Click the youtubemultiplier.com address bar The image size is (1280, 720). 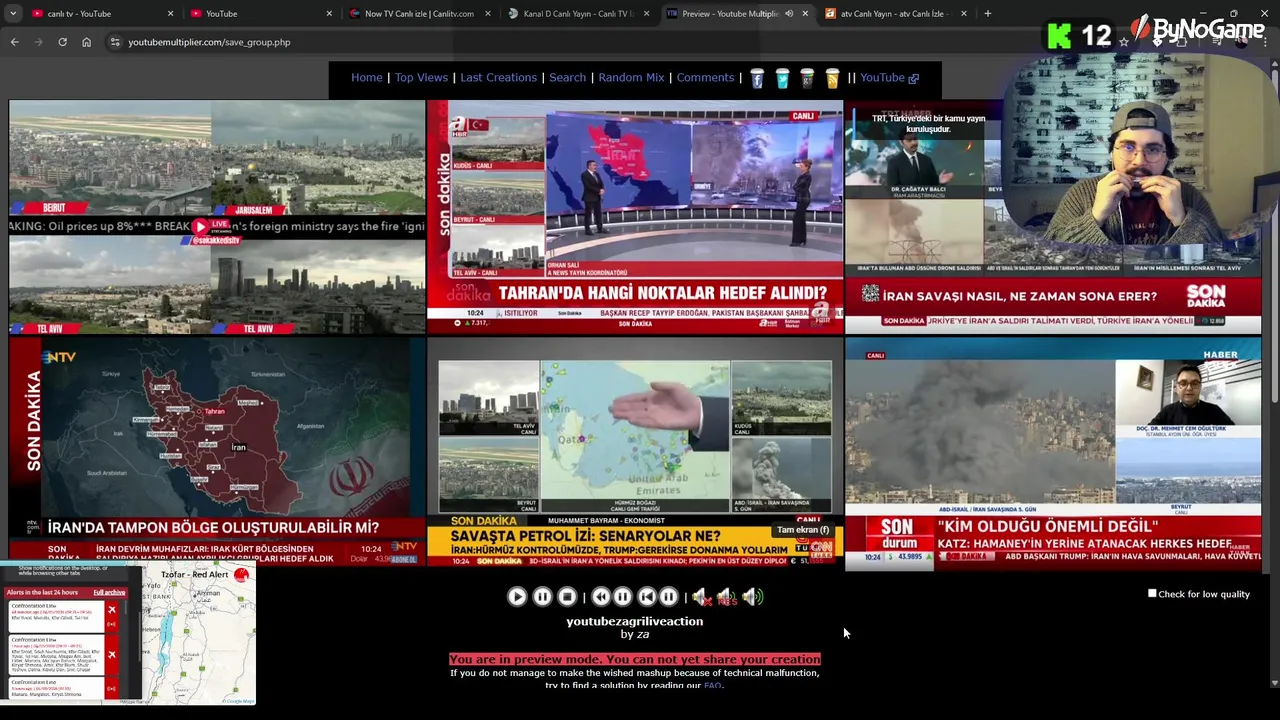(x=600, y=42)
